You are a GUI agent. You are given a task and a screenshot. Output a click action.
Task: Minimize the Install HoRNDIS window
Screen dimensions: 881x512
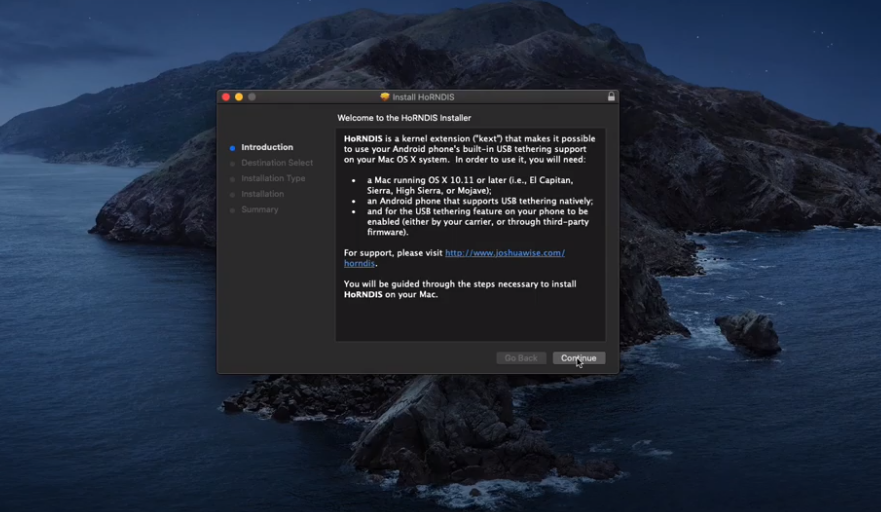239,97
